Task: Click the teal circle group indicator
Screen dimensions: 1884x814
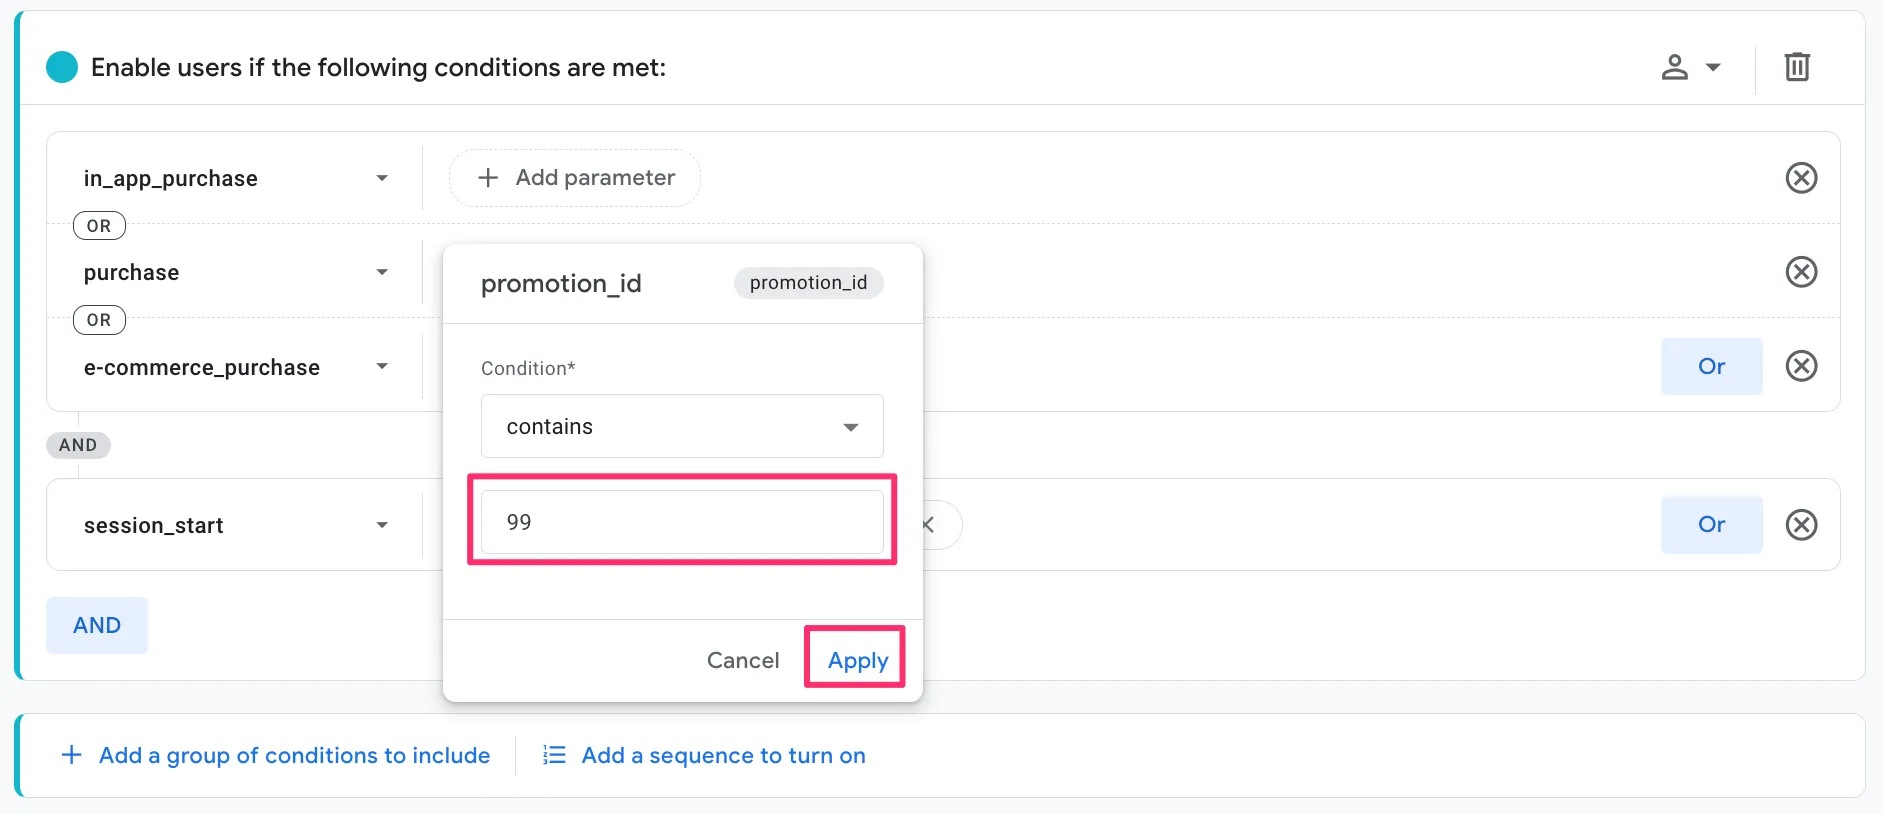Action: click(x=62, y=67)
